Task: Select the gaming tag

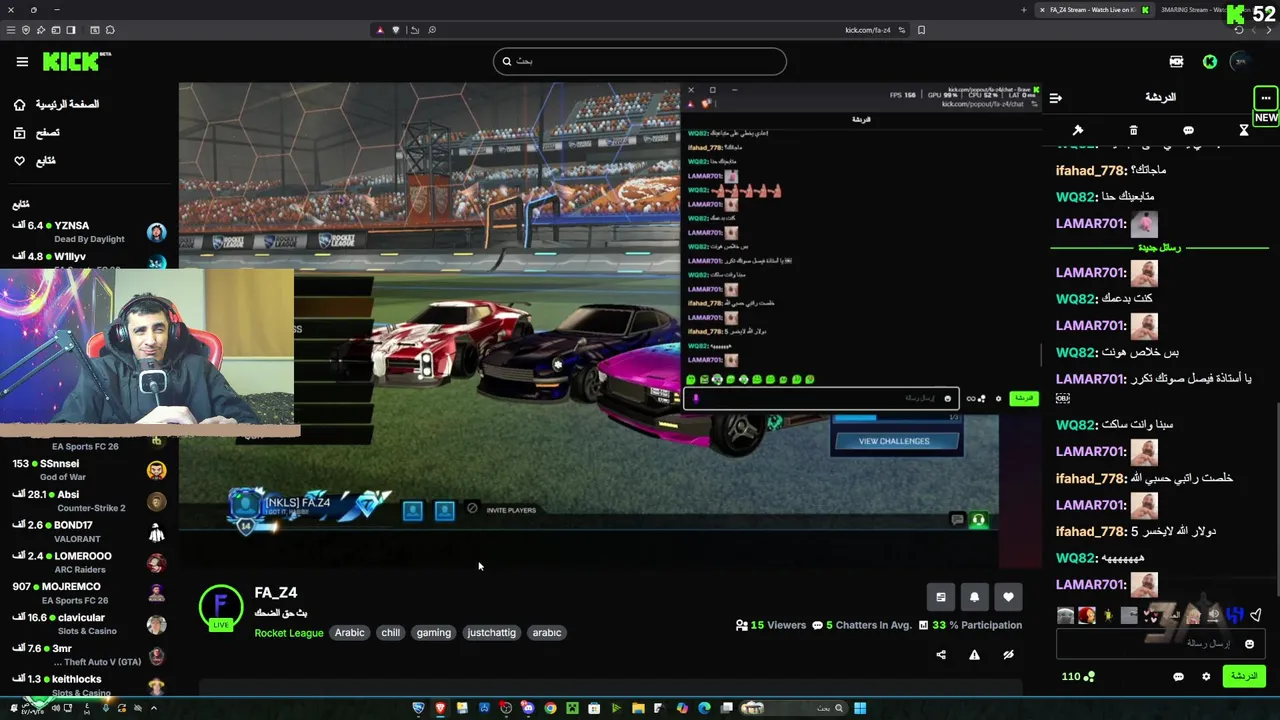Action: [434, 632]
